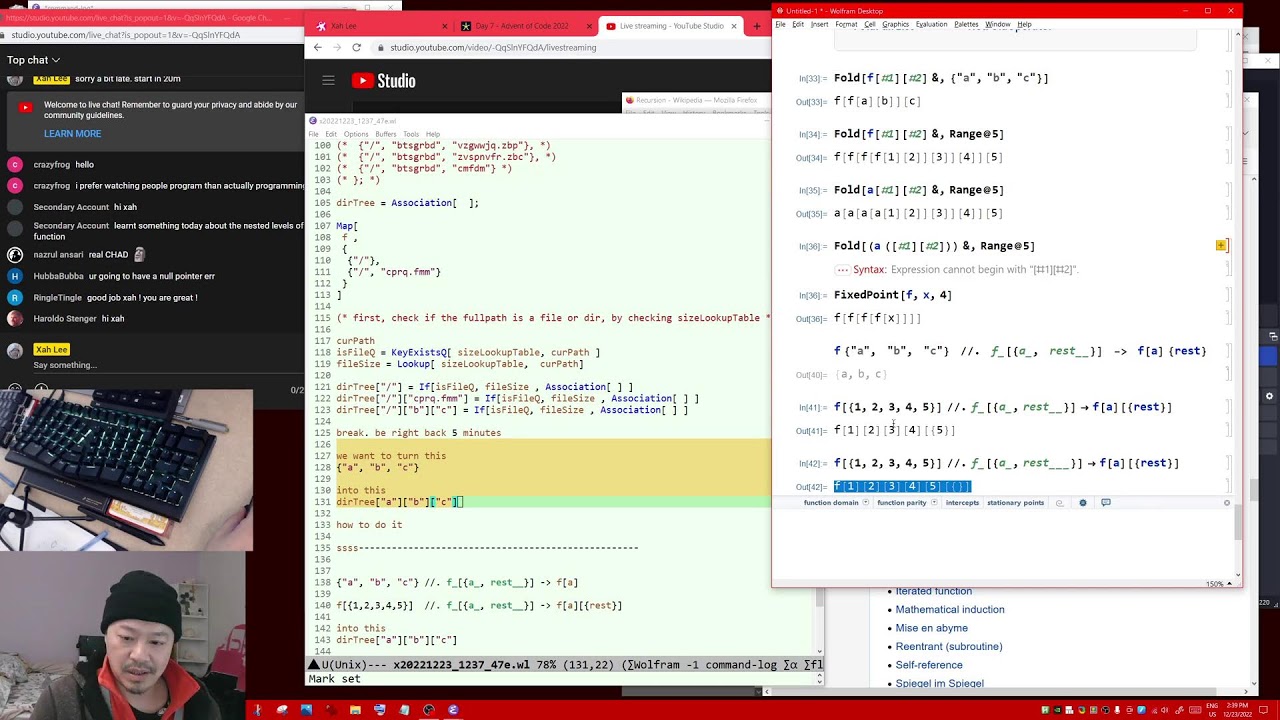
Task: Click the 'Self-reference' Wikipedia link
Action: coord(929,665)
